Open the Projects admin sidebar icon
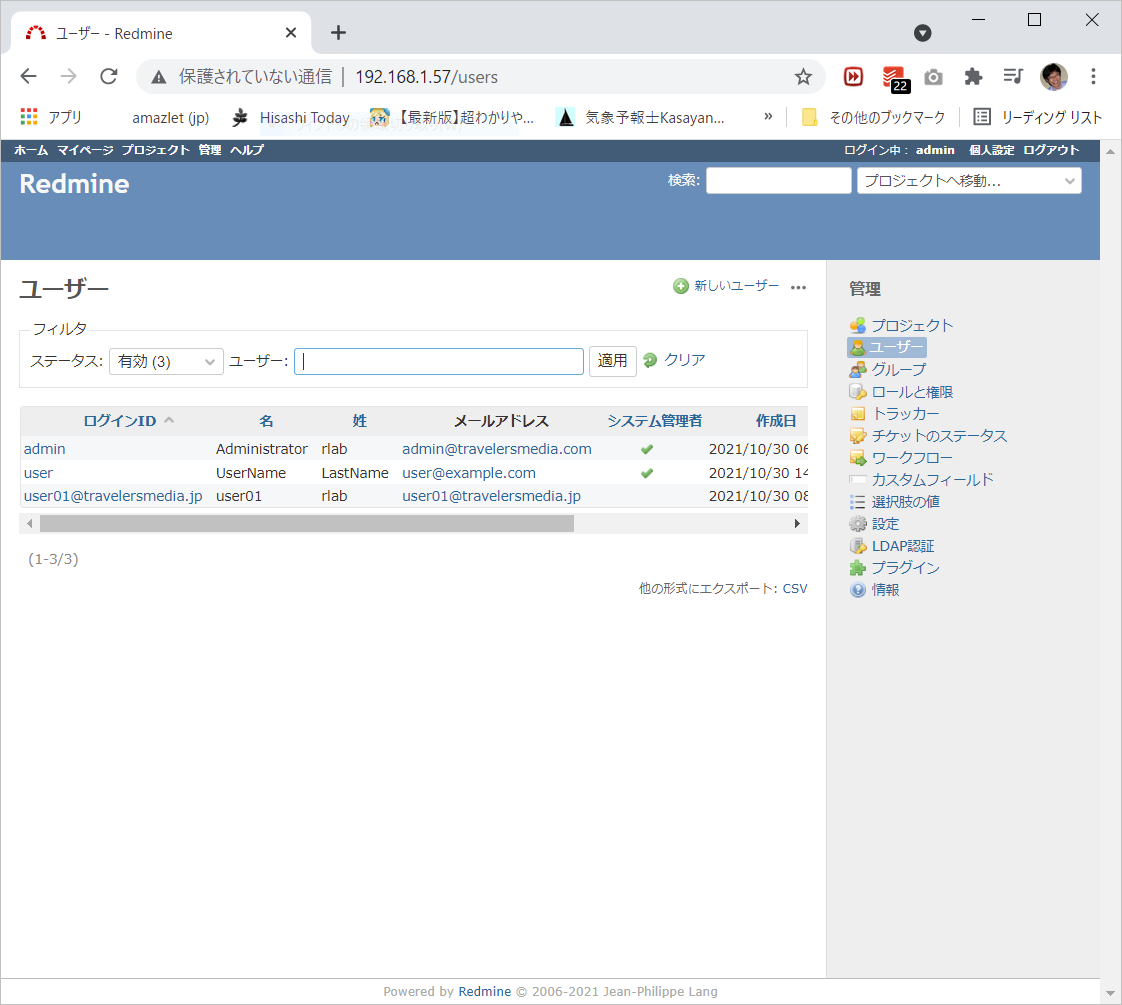 tap(857, 325)
